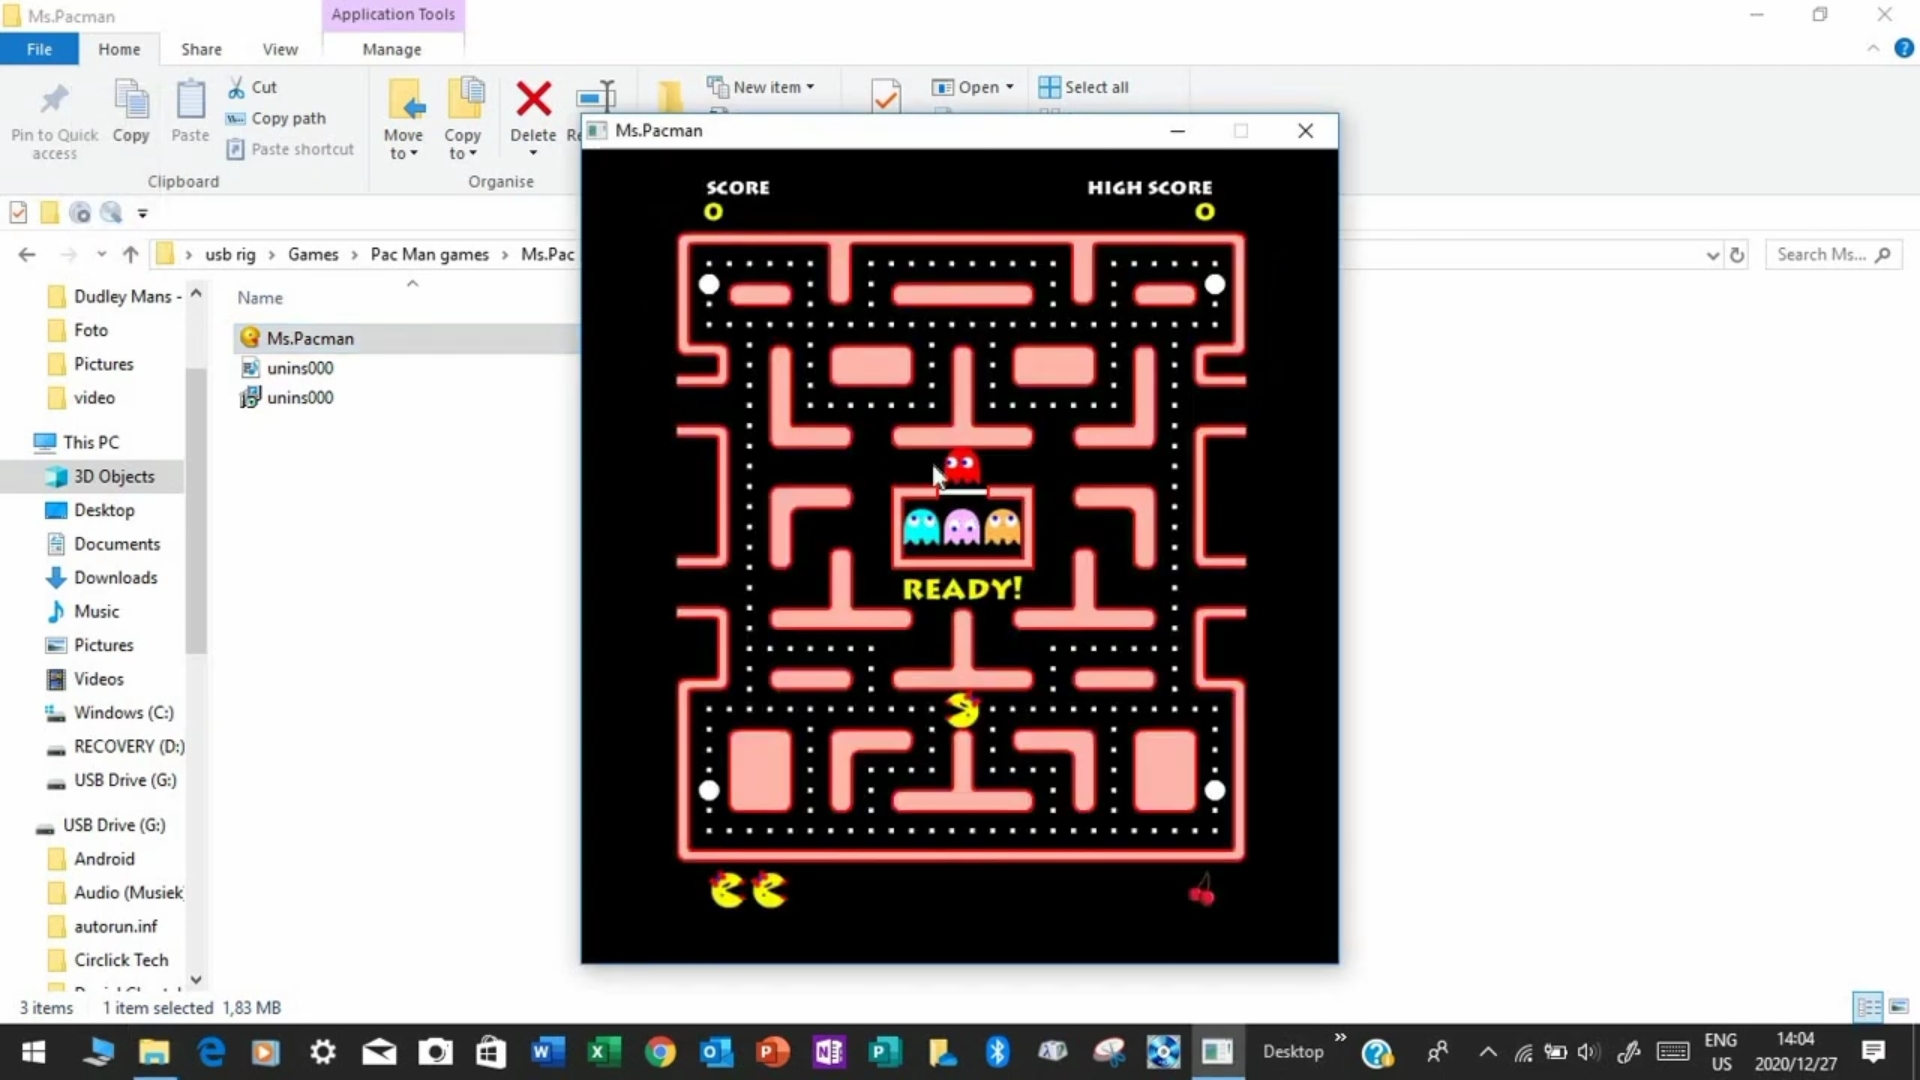Open the Recent locations dropdown arrow
This screenshot has width=1920, height=1080.
click(x=101, y=255)
